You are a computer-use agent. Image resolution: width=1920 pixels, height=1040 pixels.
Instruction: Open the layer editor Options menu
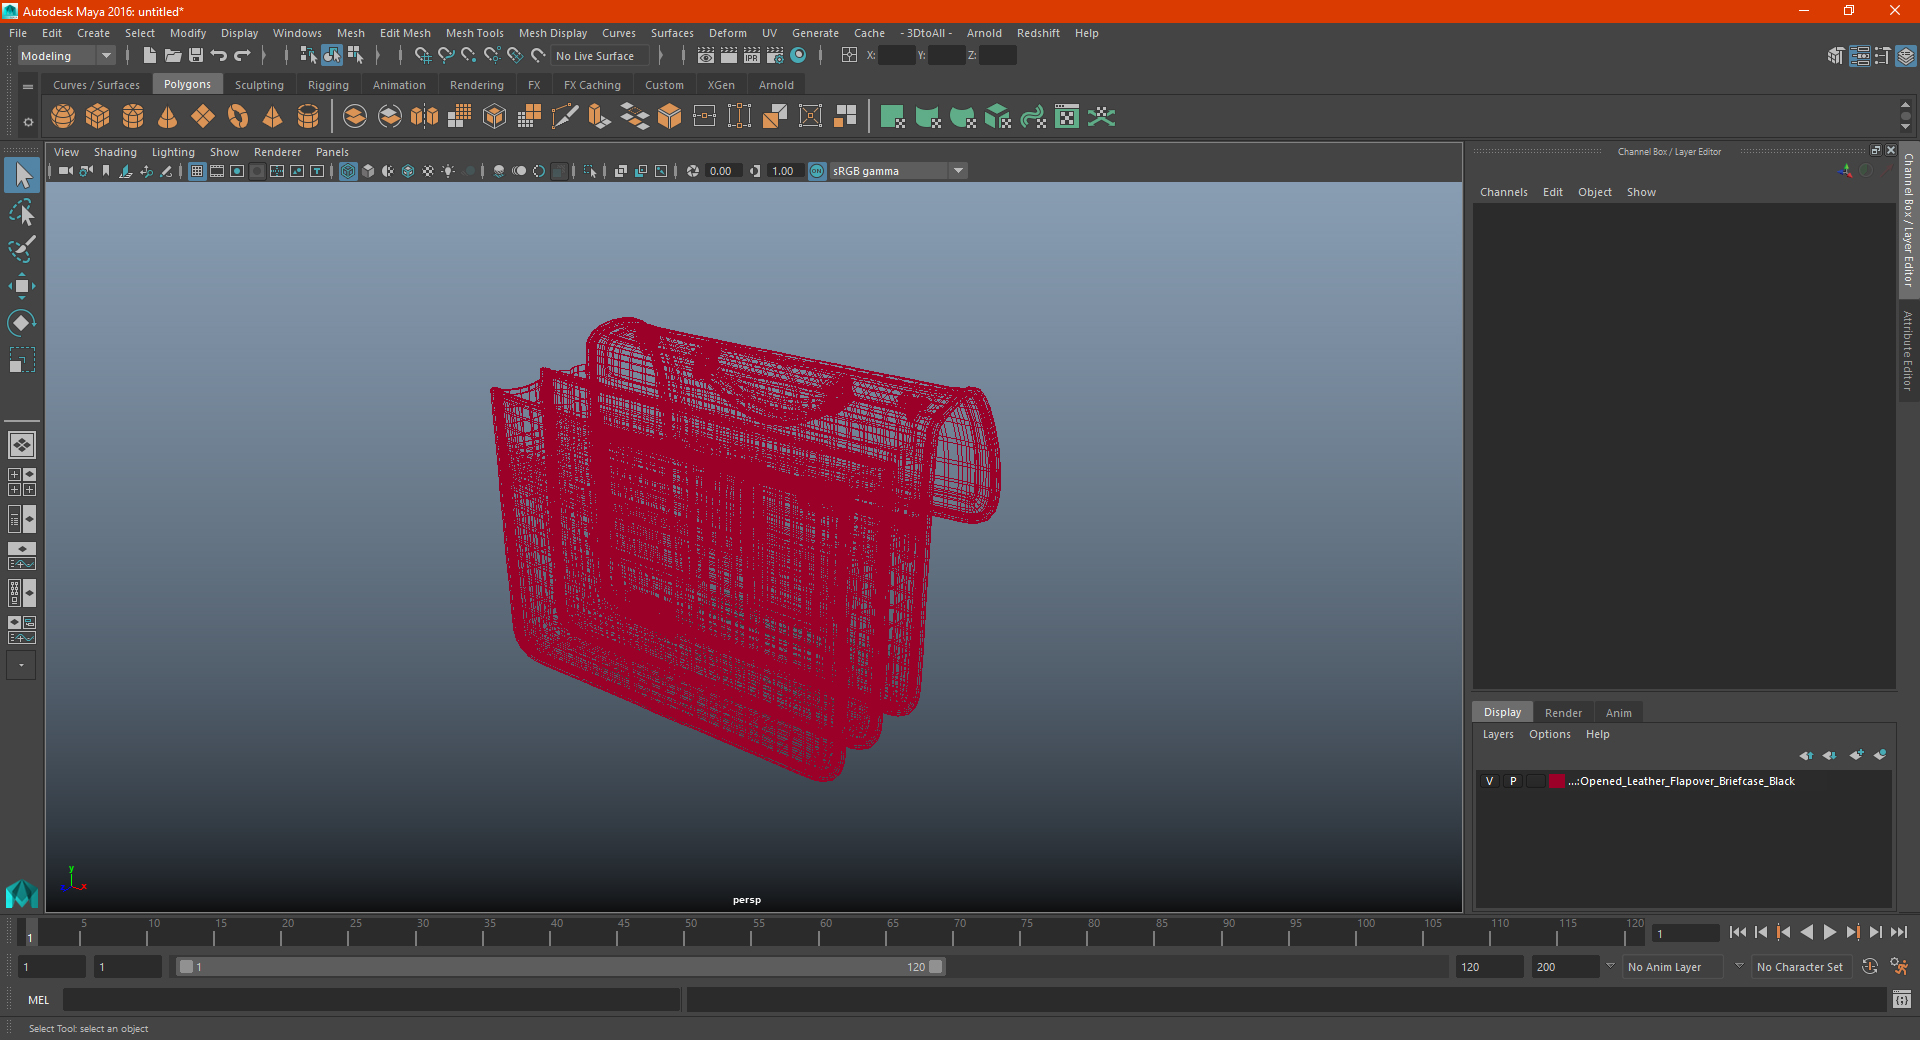(x=1549, y=734)
